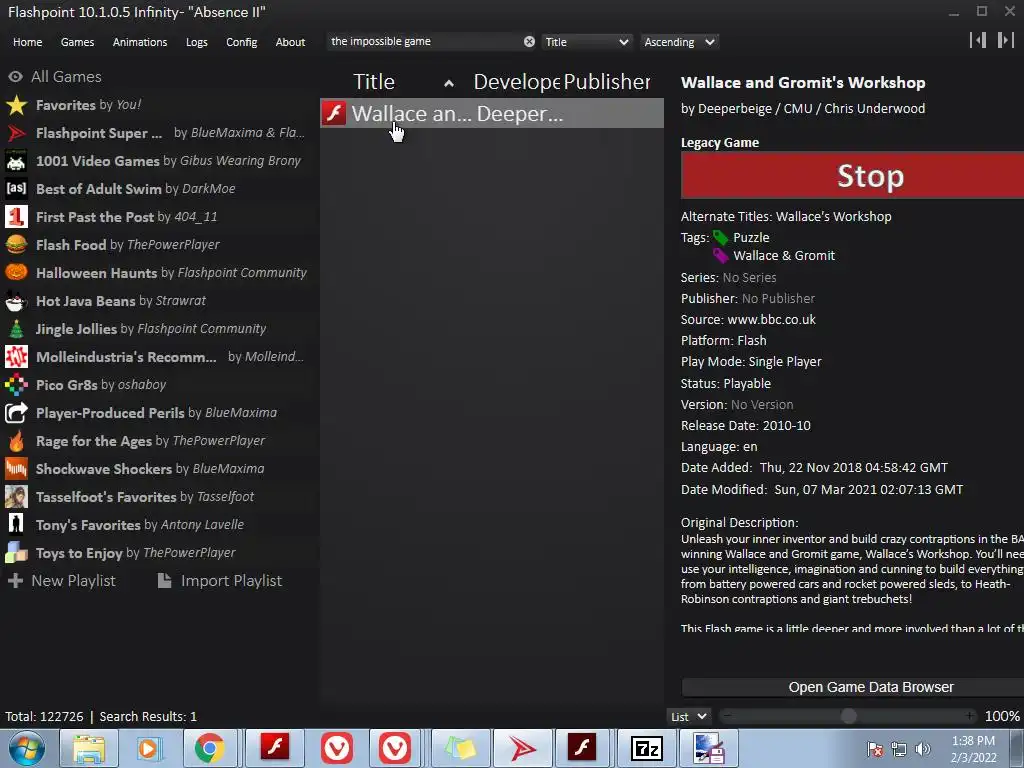Collapse the left sidebar with the toggle icon
This screenshot has width=1024, height=768.
[x=978, y=40]
